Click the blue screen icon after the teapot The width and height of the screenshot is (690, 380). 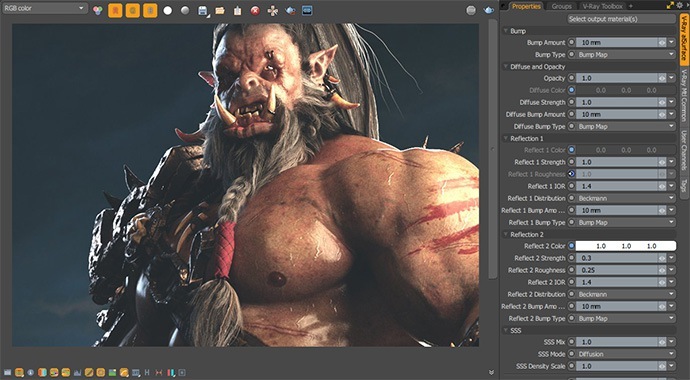click(x=308, y=11)
